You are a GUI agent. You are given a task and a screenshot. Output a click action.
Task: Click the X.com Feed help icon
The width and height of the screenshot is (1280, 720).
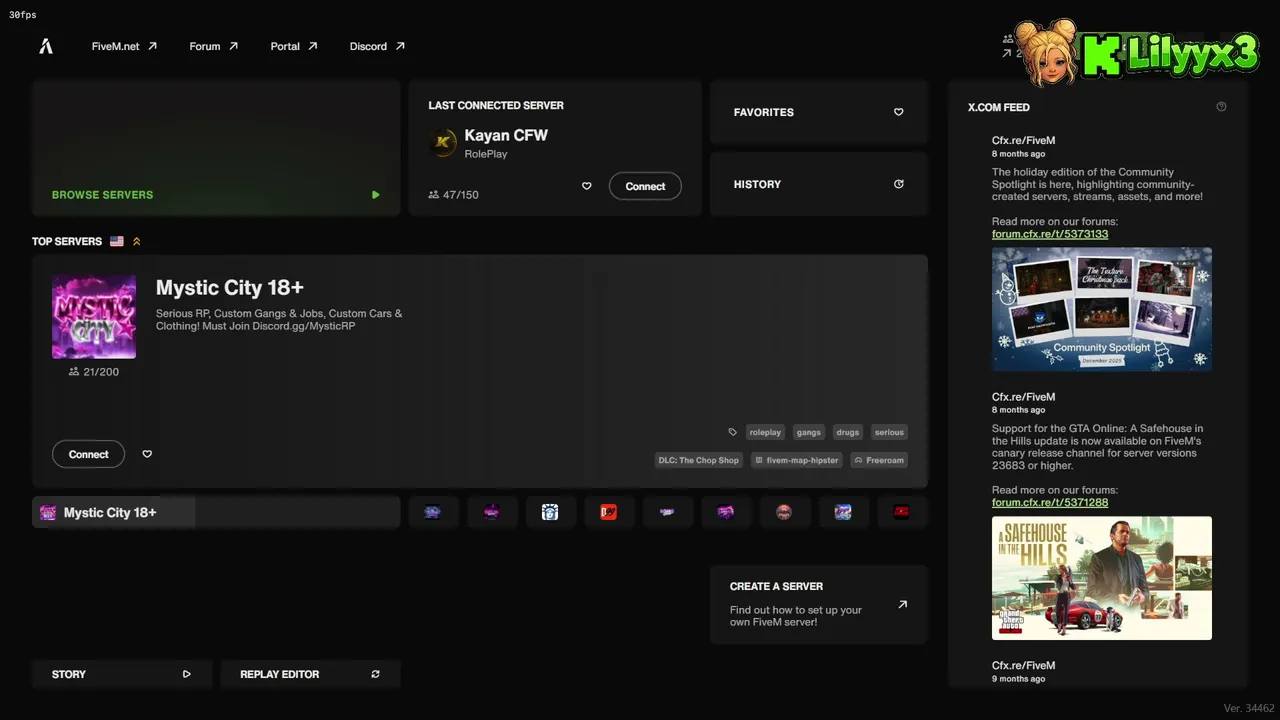(1221, 107)
